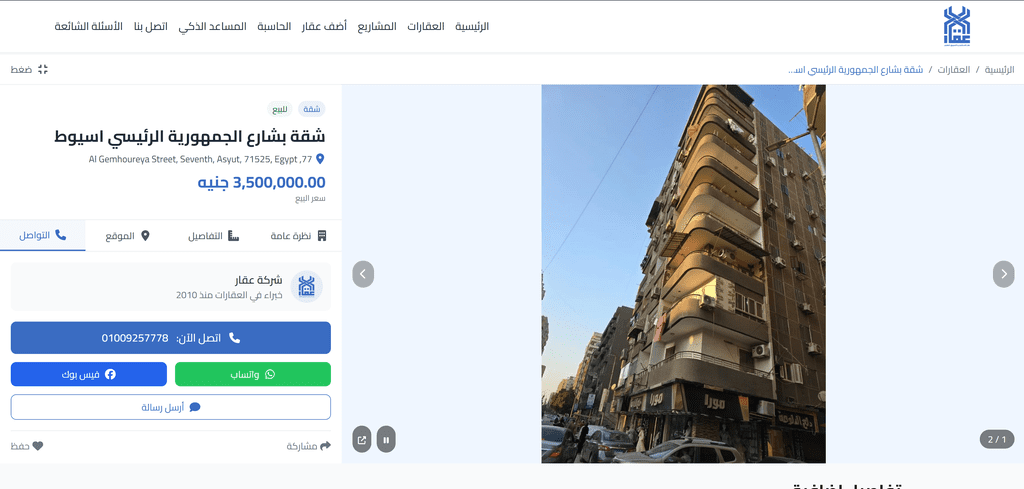This screenshot has width=1024, height=489.
Task: Switch to the التفاصيل details tab
Action: tap(214, 235)
